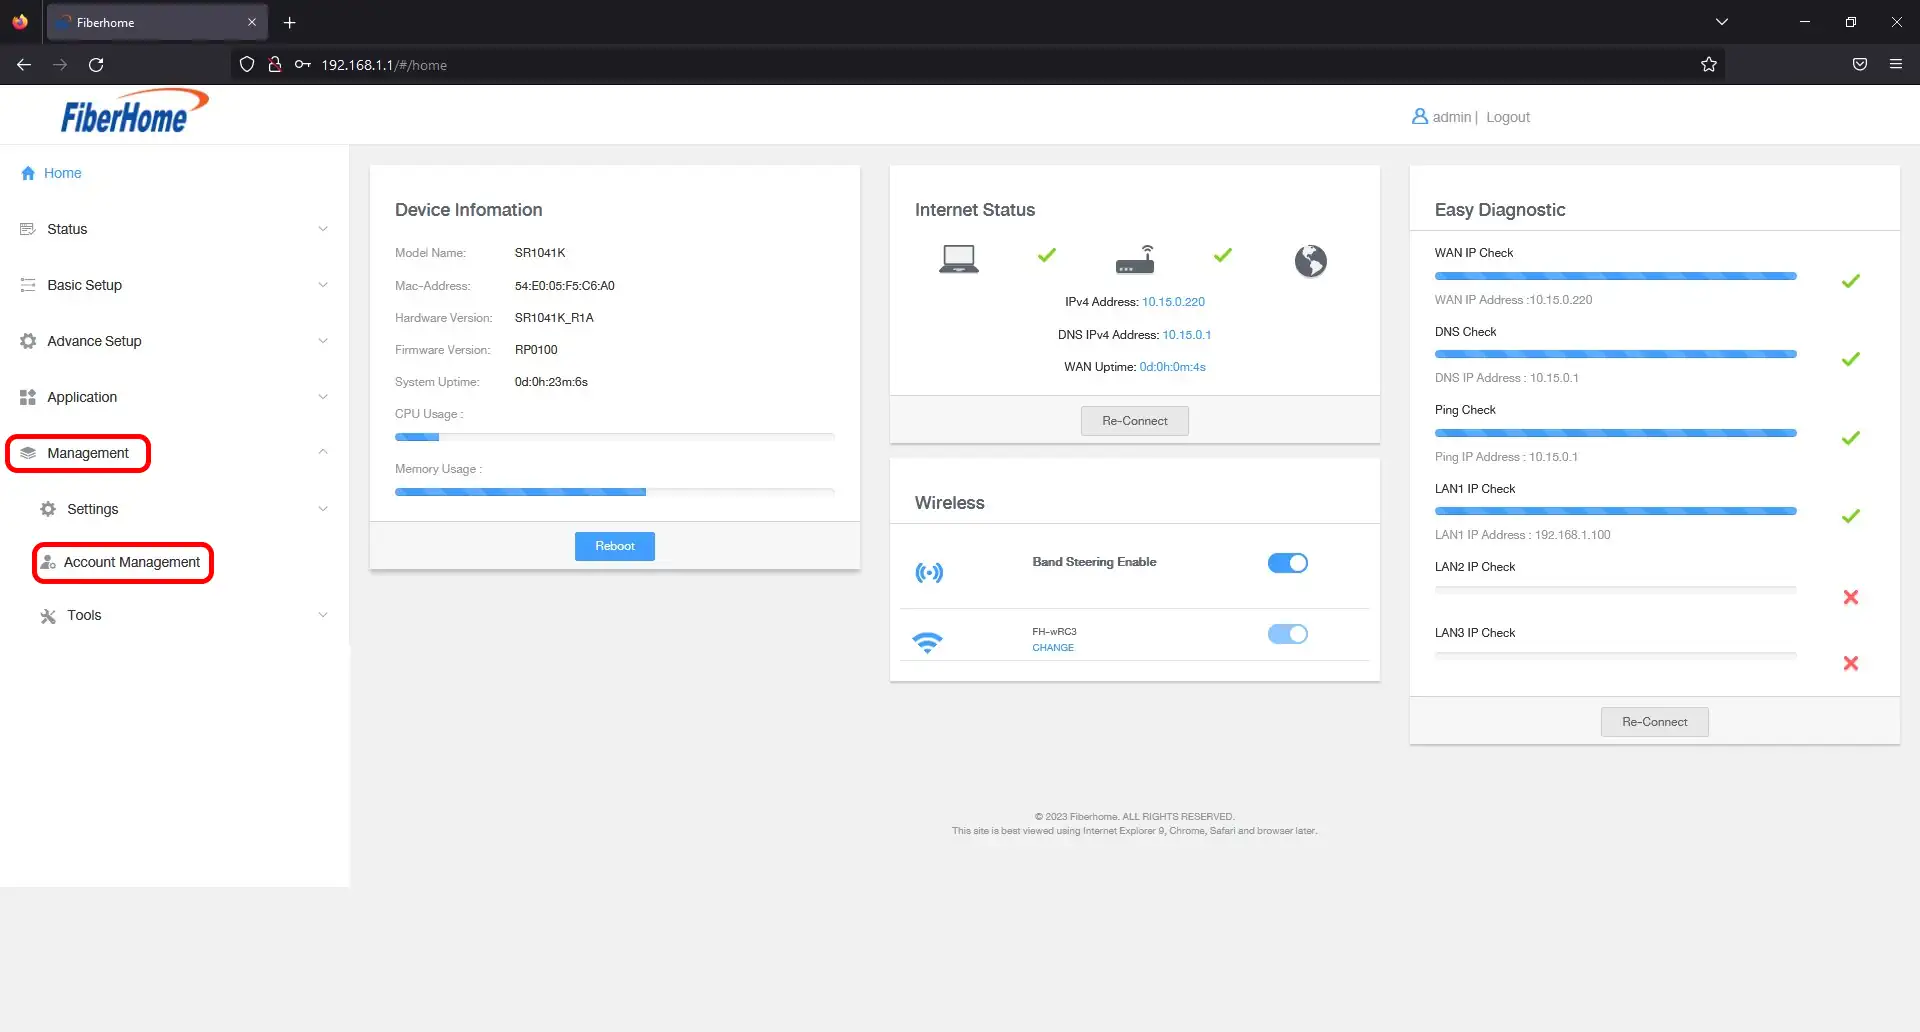Open Account Management page
The height and width of the screenshot is (1032, 1920).
tap(131, 562)
